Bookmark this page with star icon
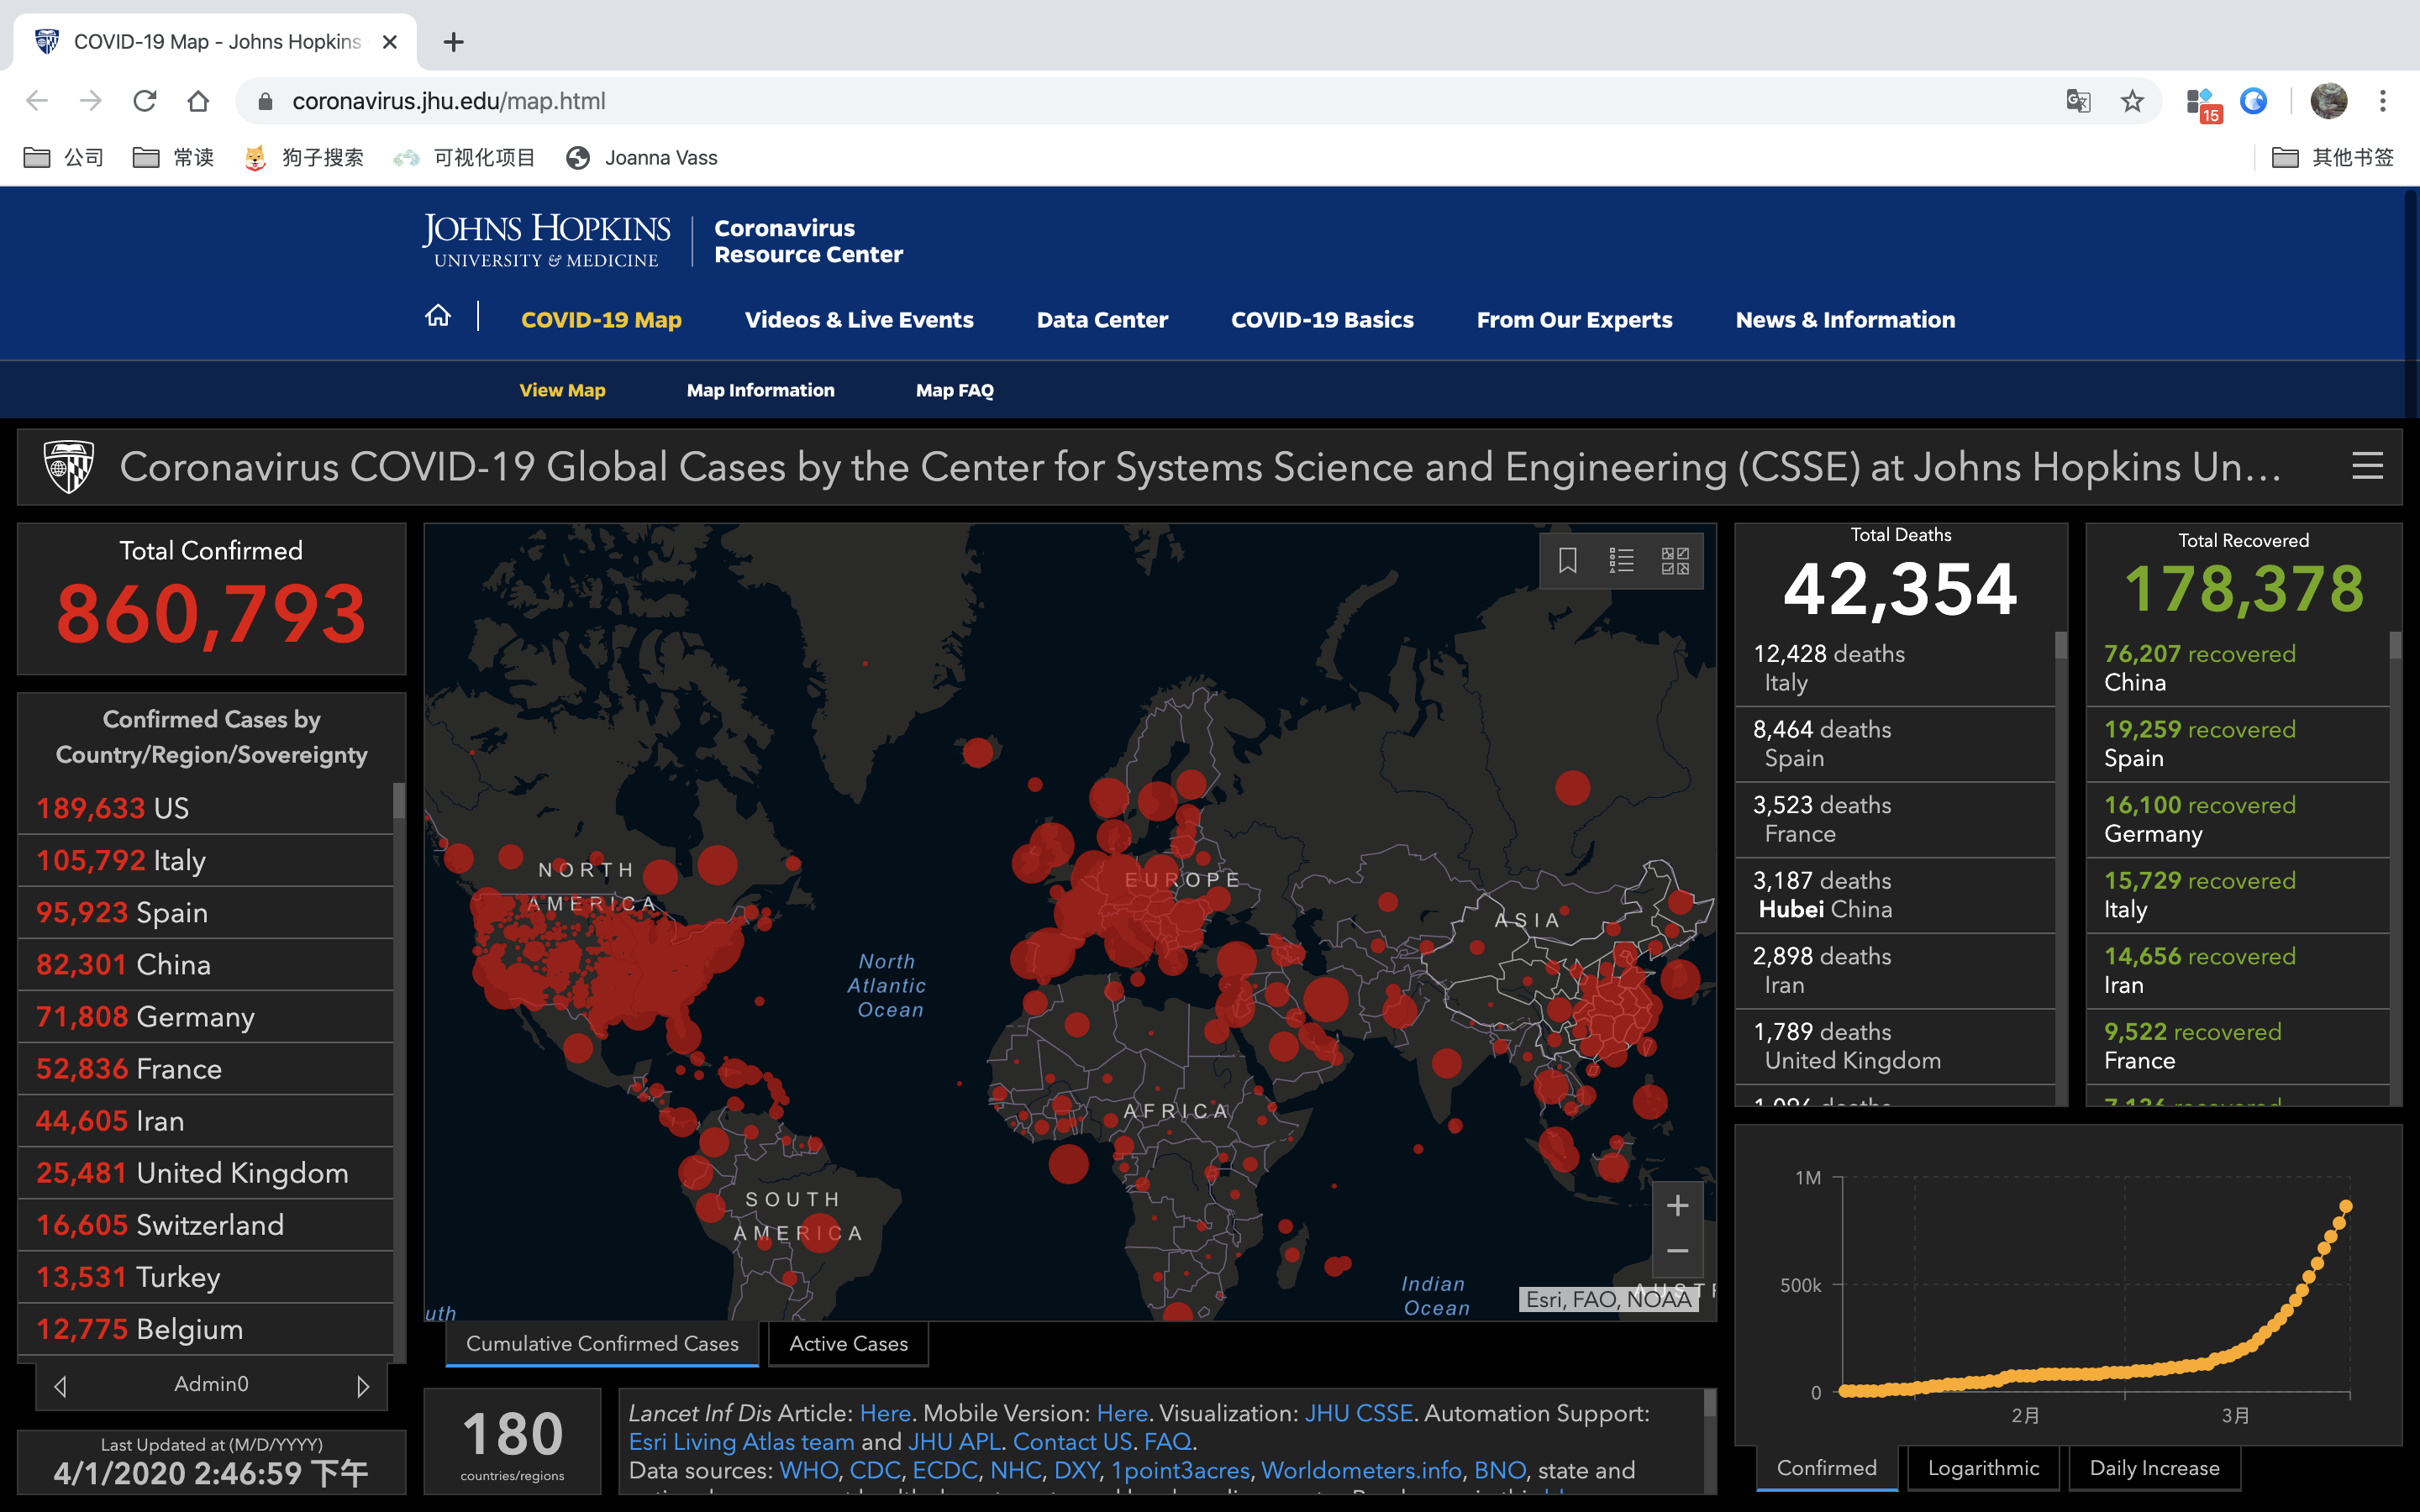 (x=2132, y=101)
